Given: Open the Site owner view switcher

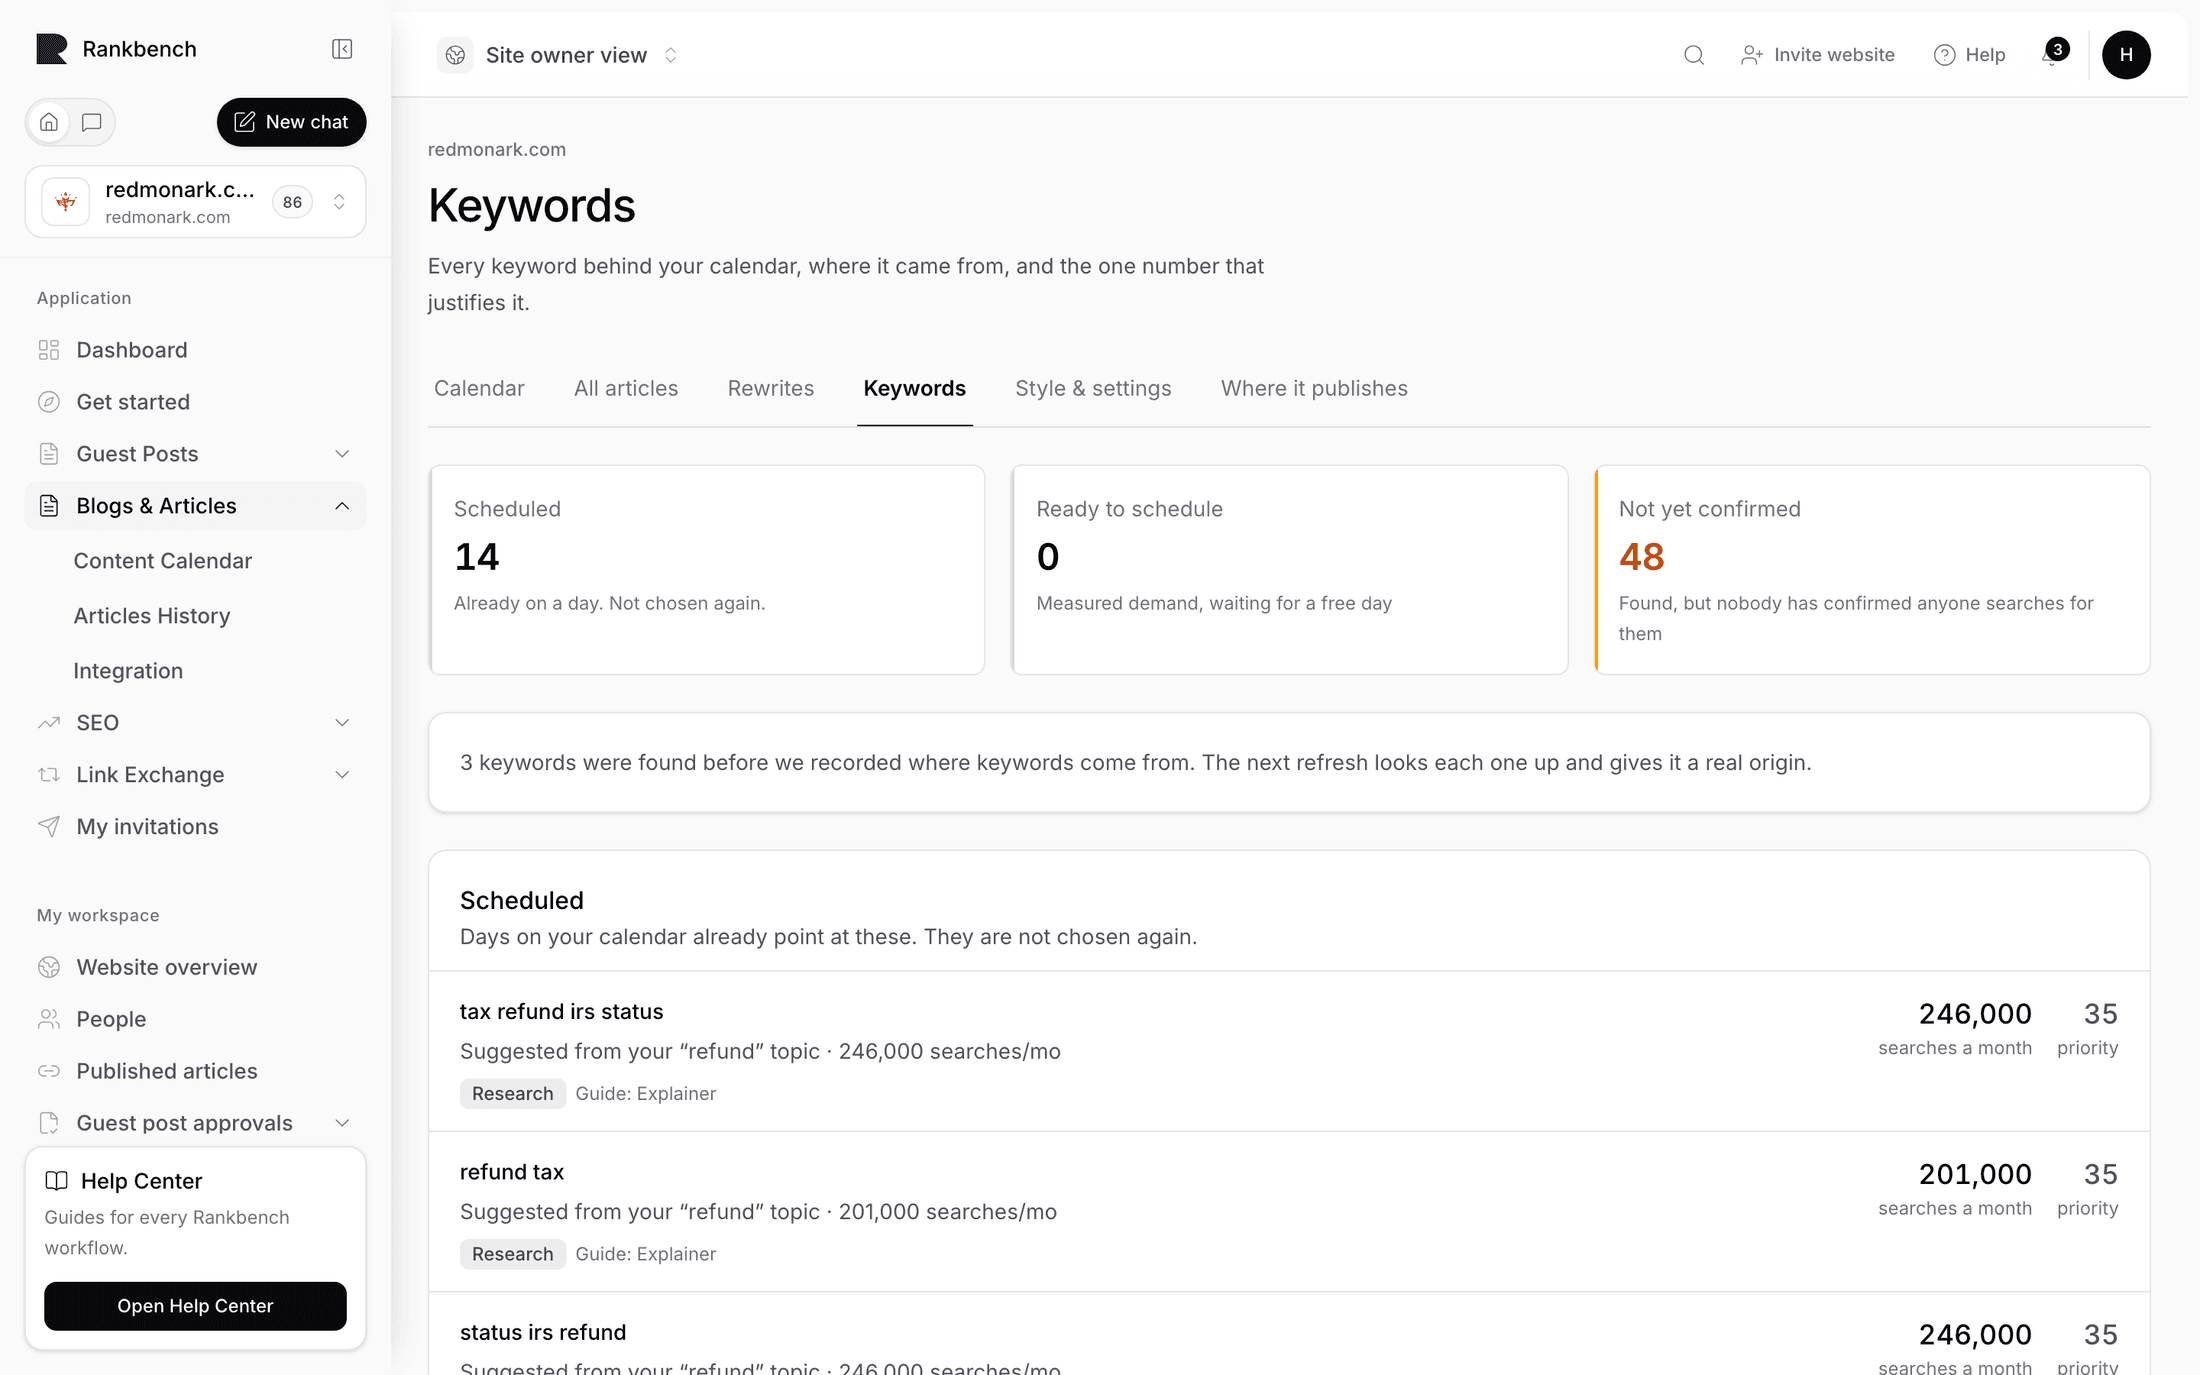Looking at the screenshot, I should (558, 55).
